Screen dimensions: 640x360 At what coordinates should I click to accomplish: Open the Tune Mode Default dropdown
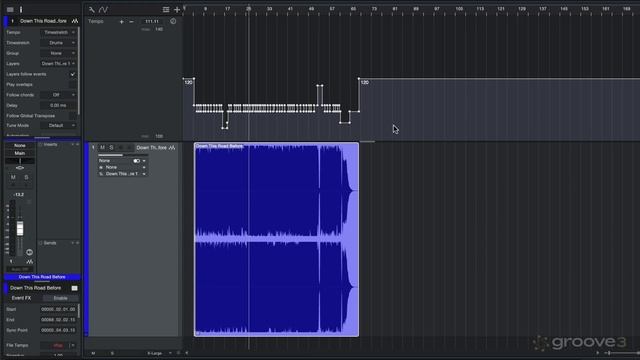(x=58, y=126)
